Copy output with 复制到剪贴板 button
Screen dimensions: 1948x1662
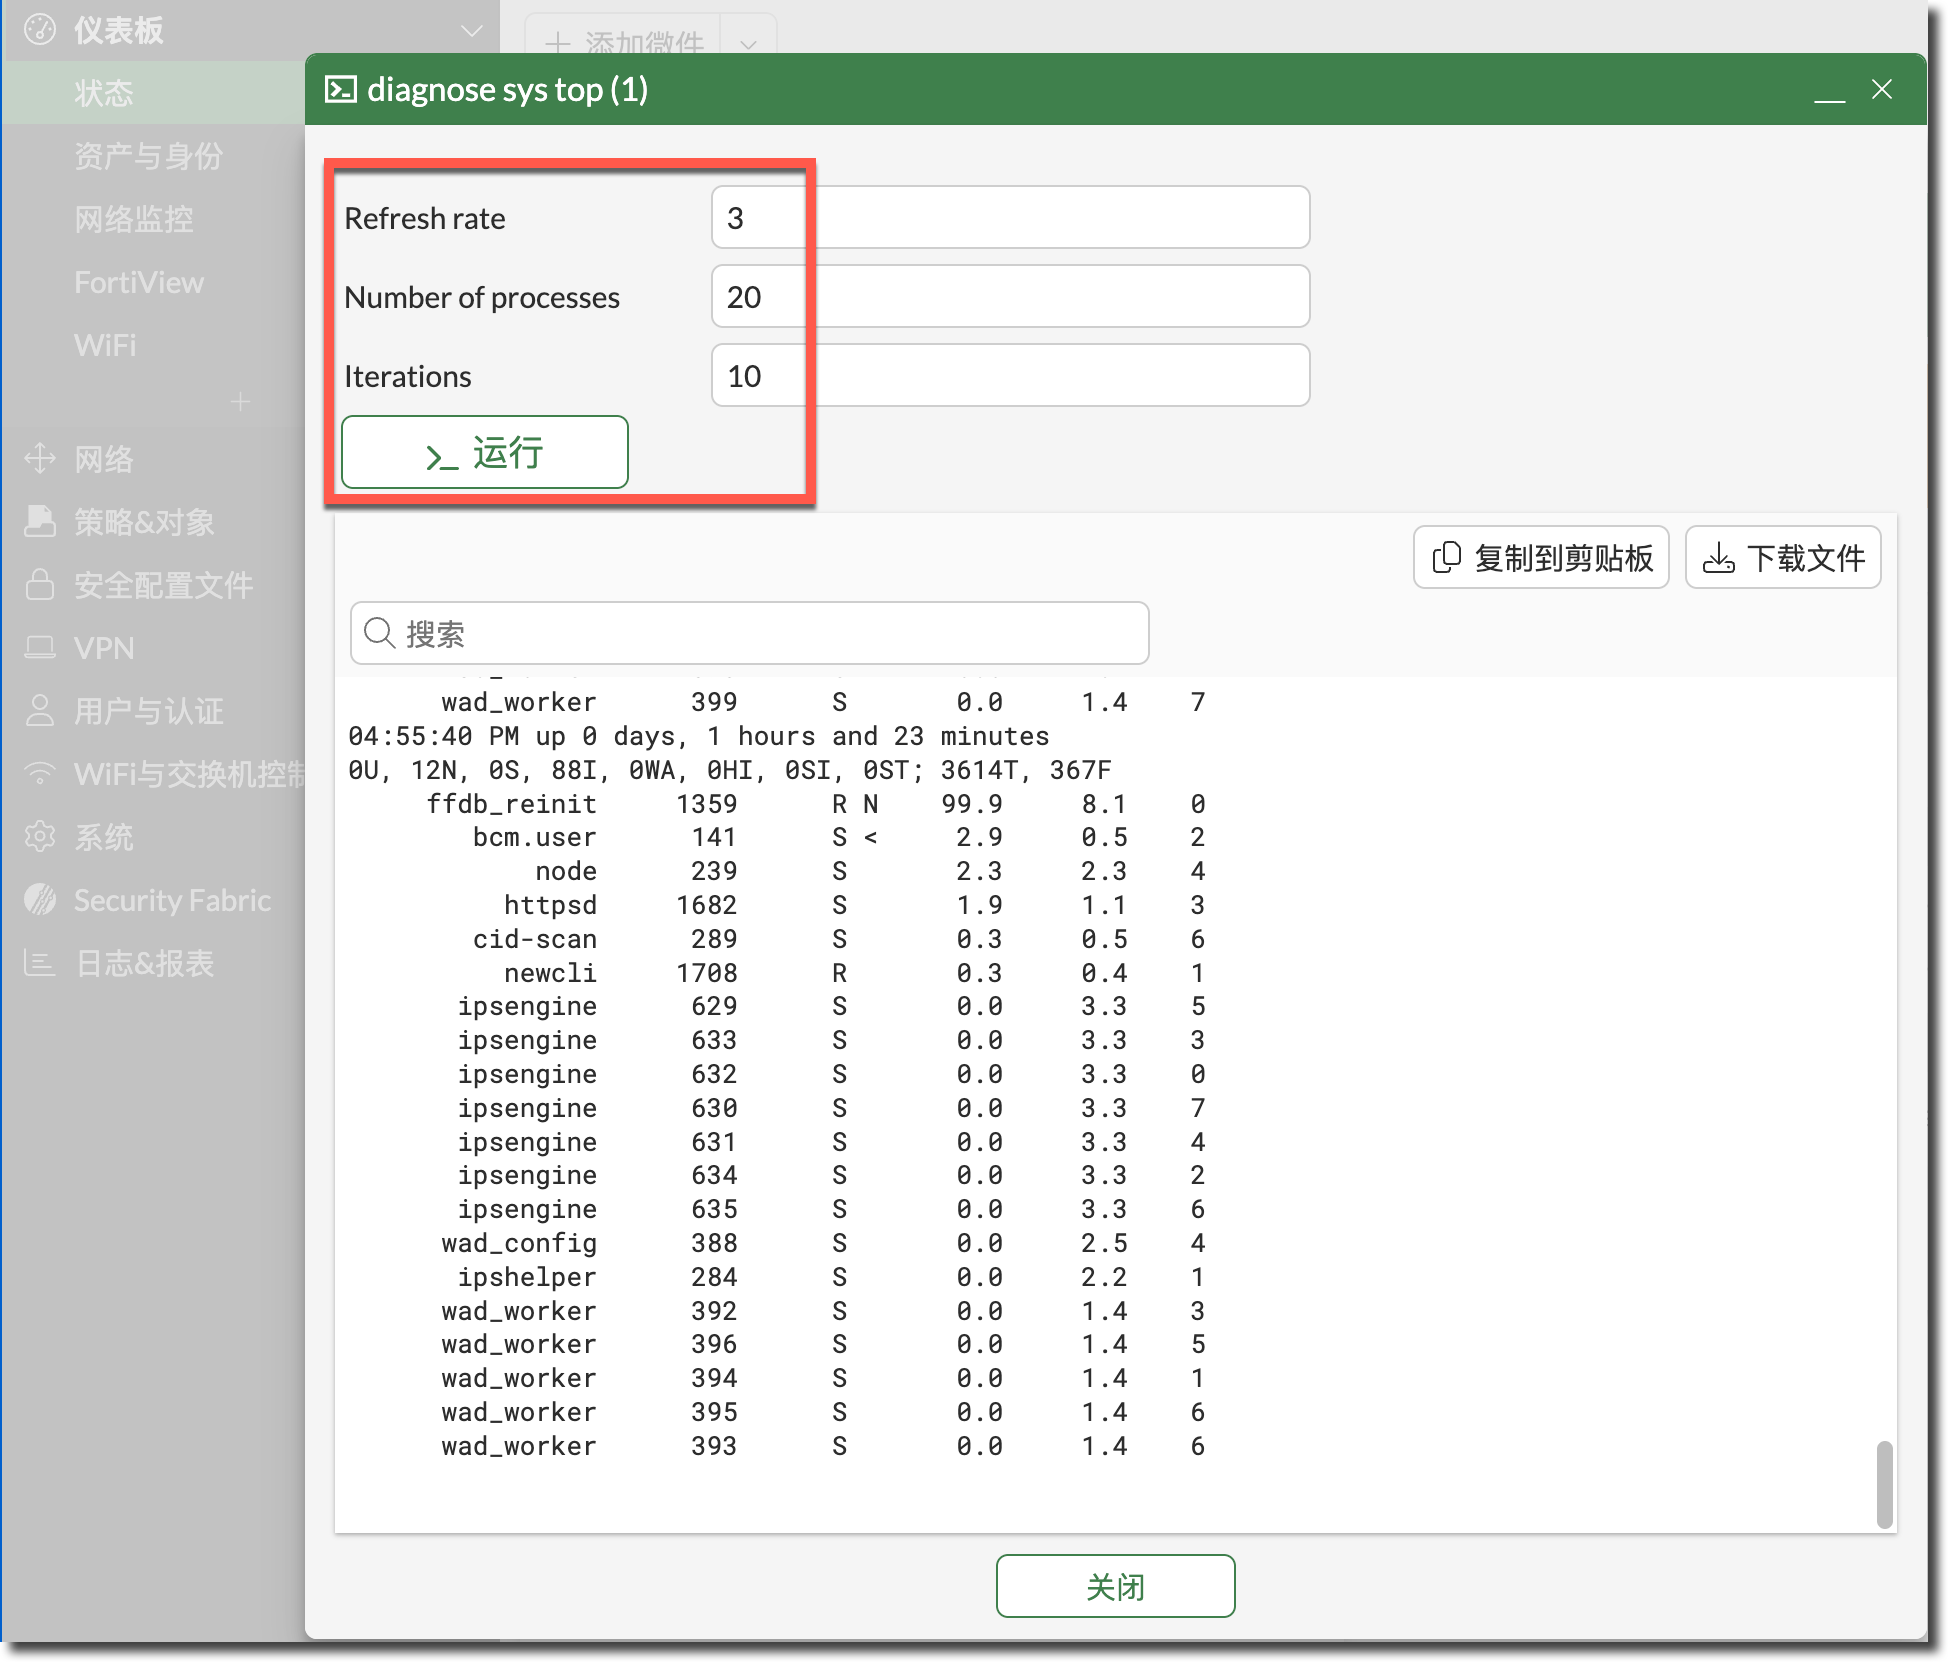click(x=1541, y=558)
